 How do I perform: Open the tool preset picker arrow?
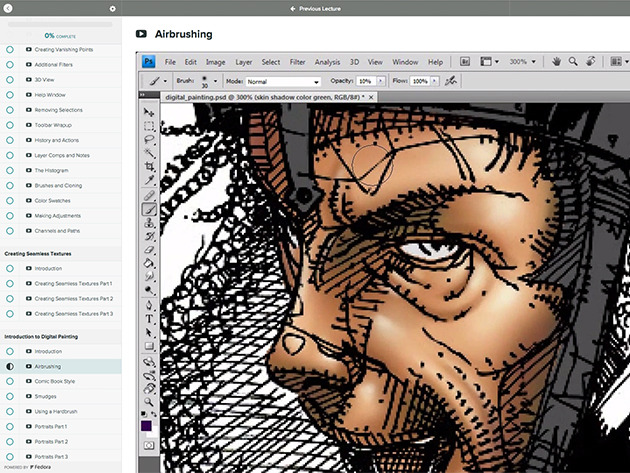coord(165,81)
